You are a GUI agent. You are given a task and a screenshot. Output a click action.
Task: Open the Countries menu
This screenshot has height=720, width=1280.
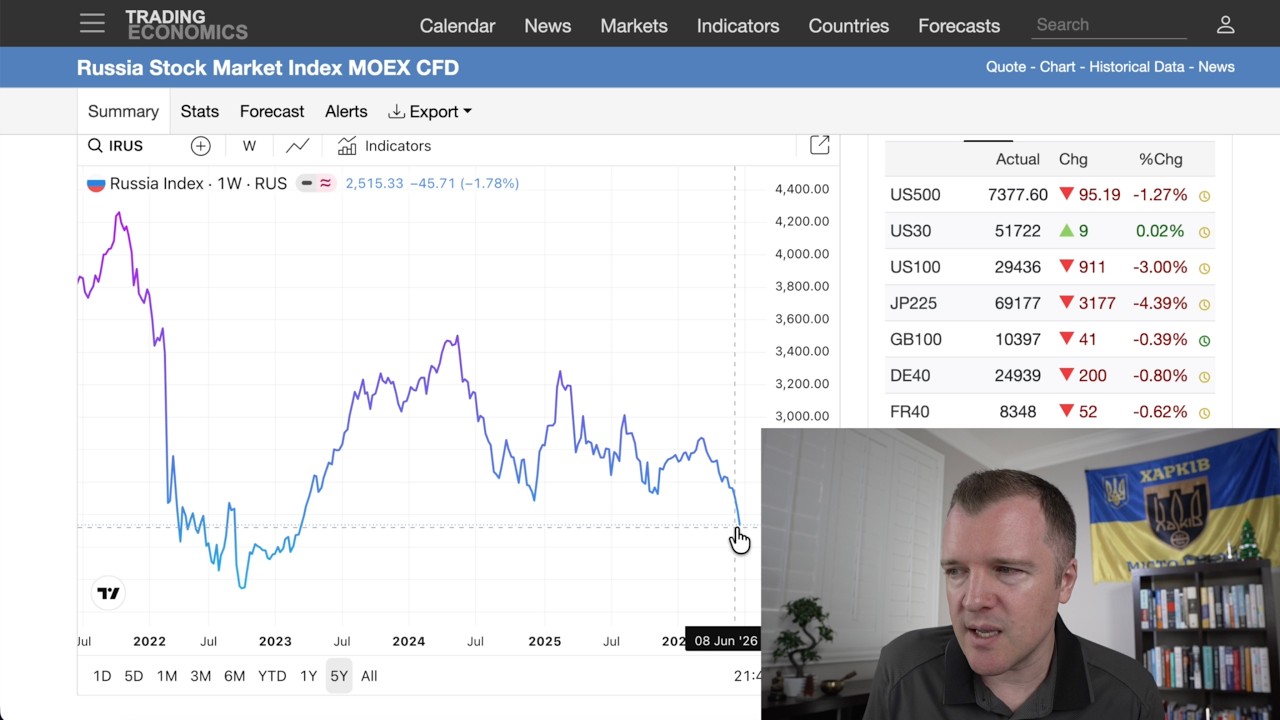pyautogui.click(x=849, y=26)
